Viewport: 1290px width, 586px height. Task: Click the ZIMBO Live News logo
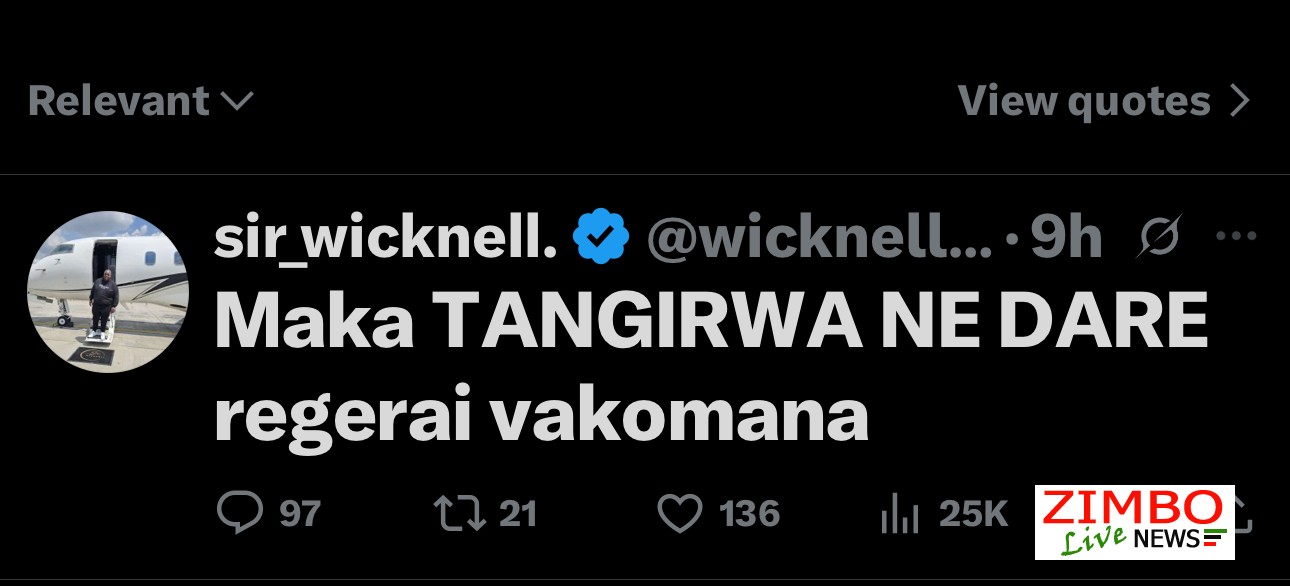point(1134,522)
